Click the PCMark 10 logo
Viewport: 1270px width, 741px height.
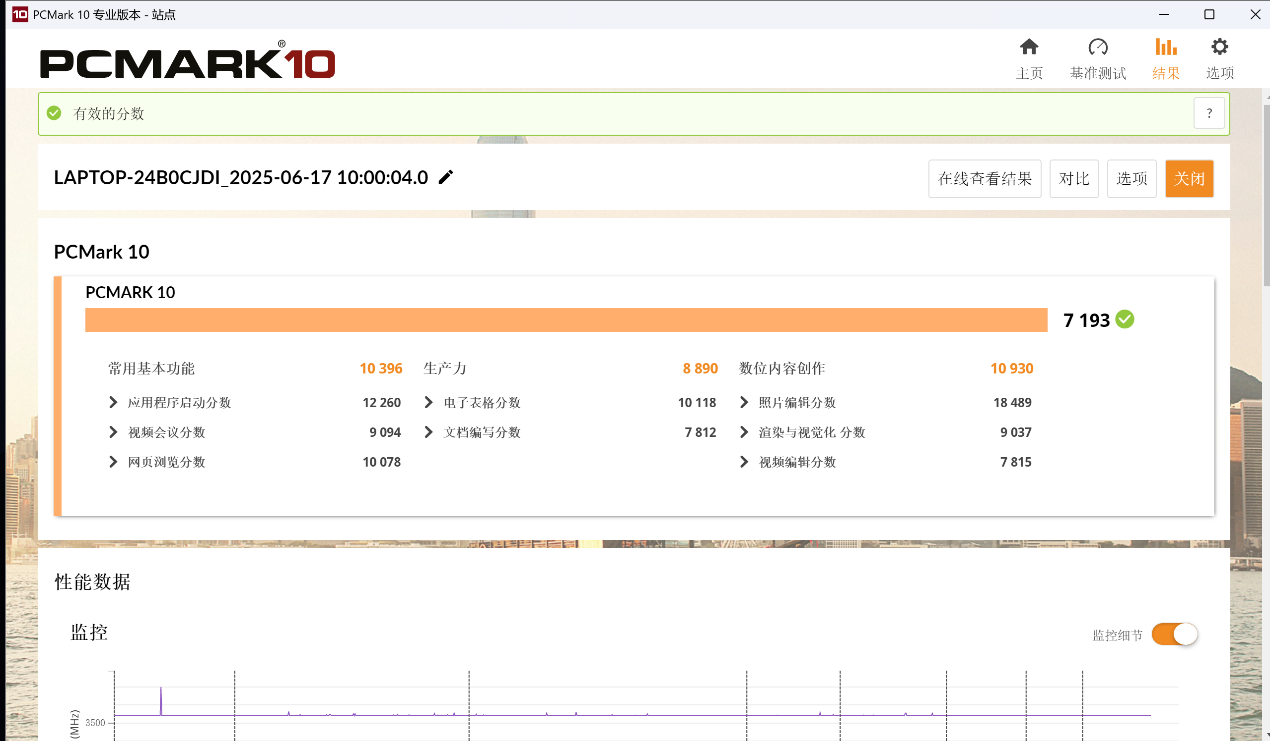[187, 62]
